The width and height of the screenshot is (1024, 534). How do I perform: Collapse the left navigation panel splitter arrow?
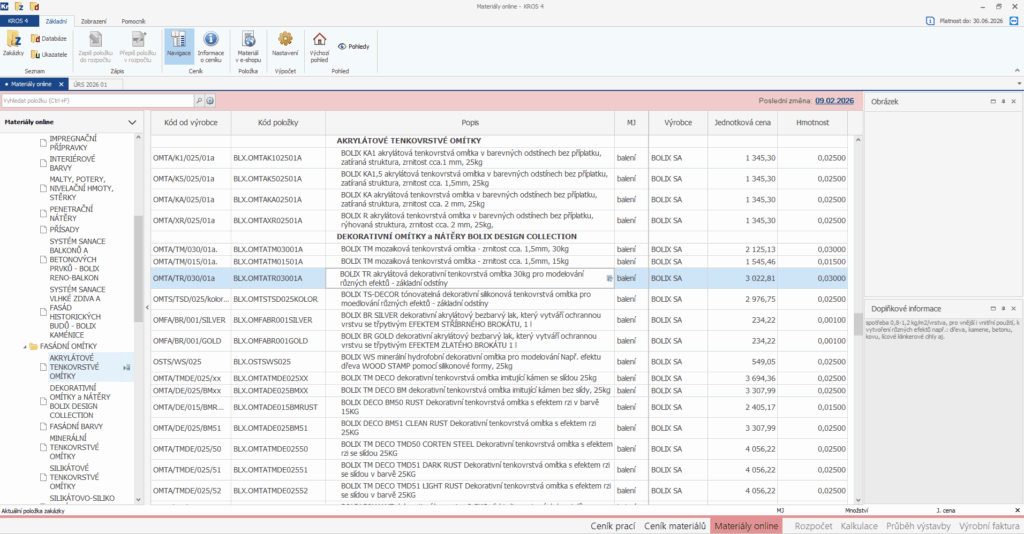point(147,307)
